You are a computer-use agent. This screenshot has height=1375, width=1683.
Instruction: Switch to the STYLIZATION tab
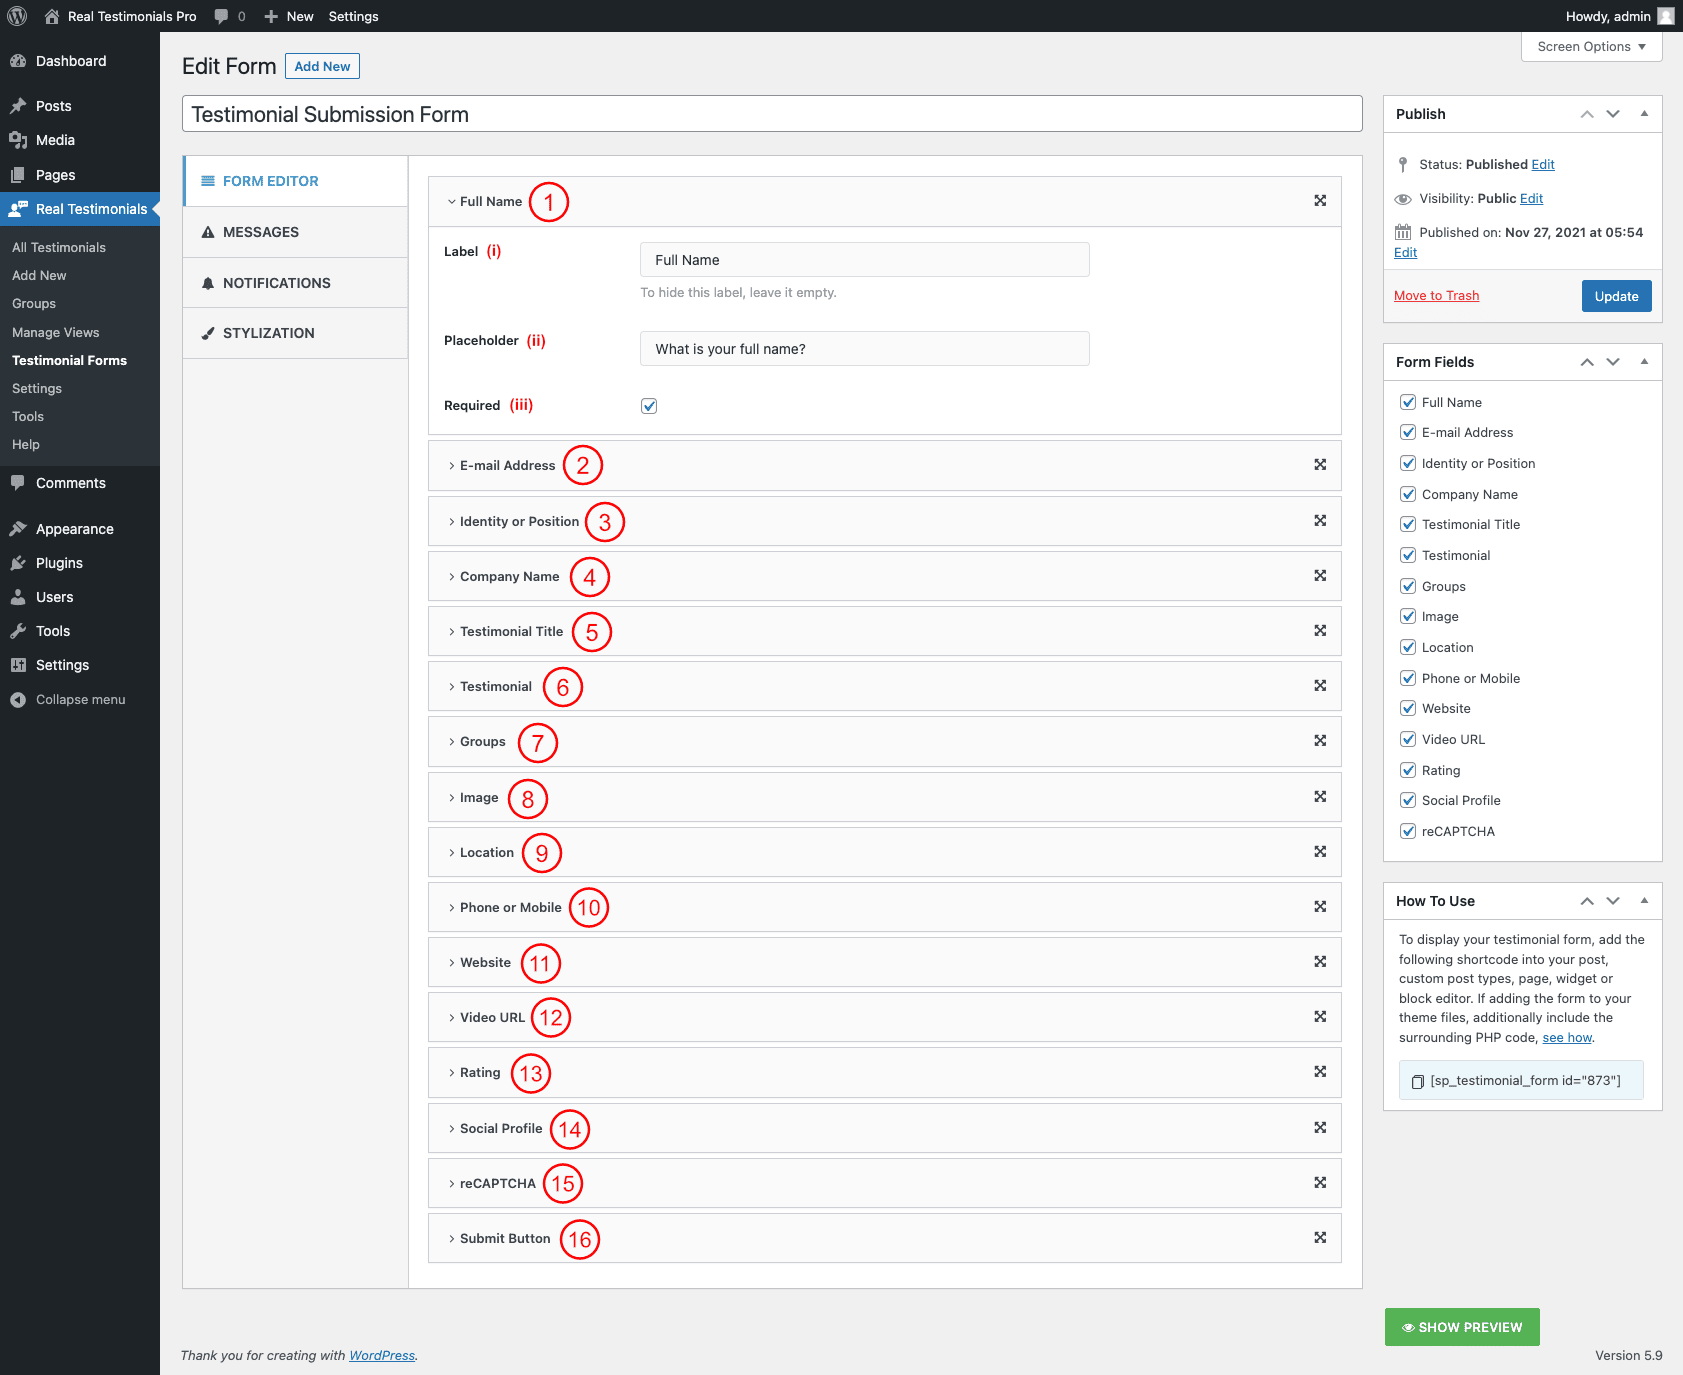268,333
